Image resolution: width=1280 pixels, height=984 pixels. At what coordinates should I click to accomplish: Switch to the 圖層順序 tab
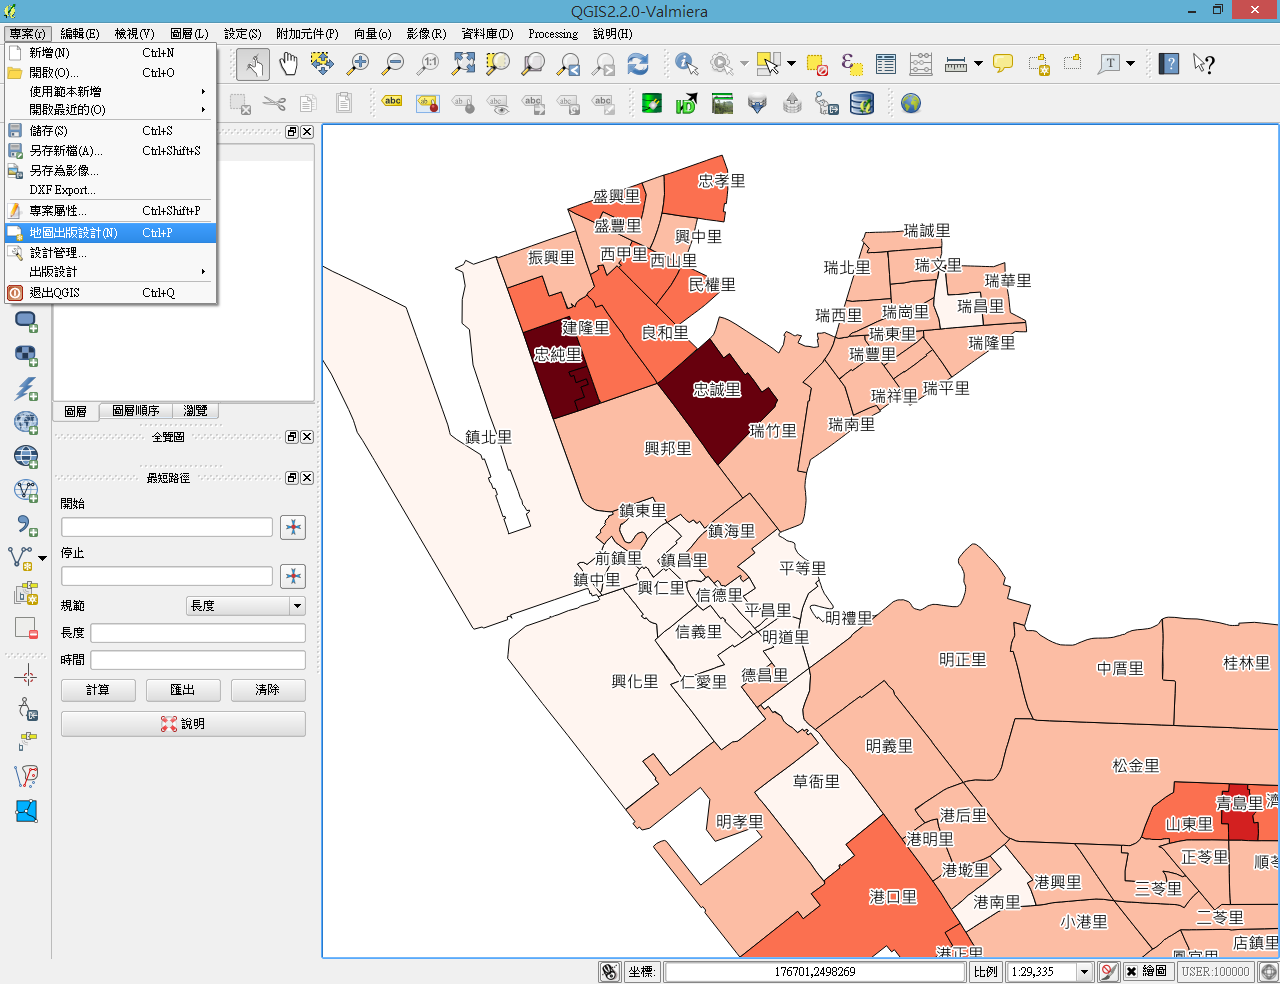135,411
